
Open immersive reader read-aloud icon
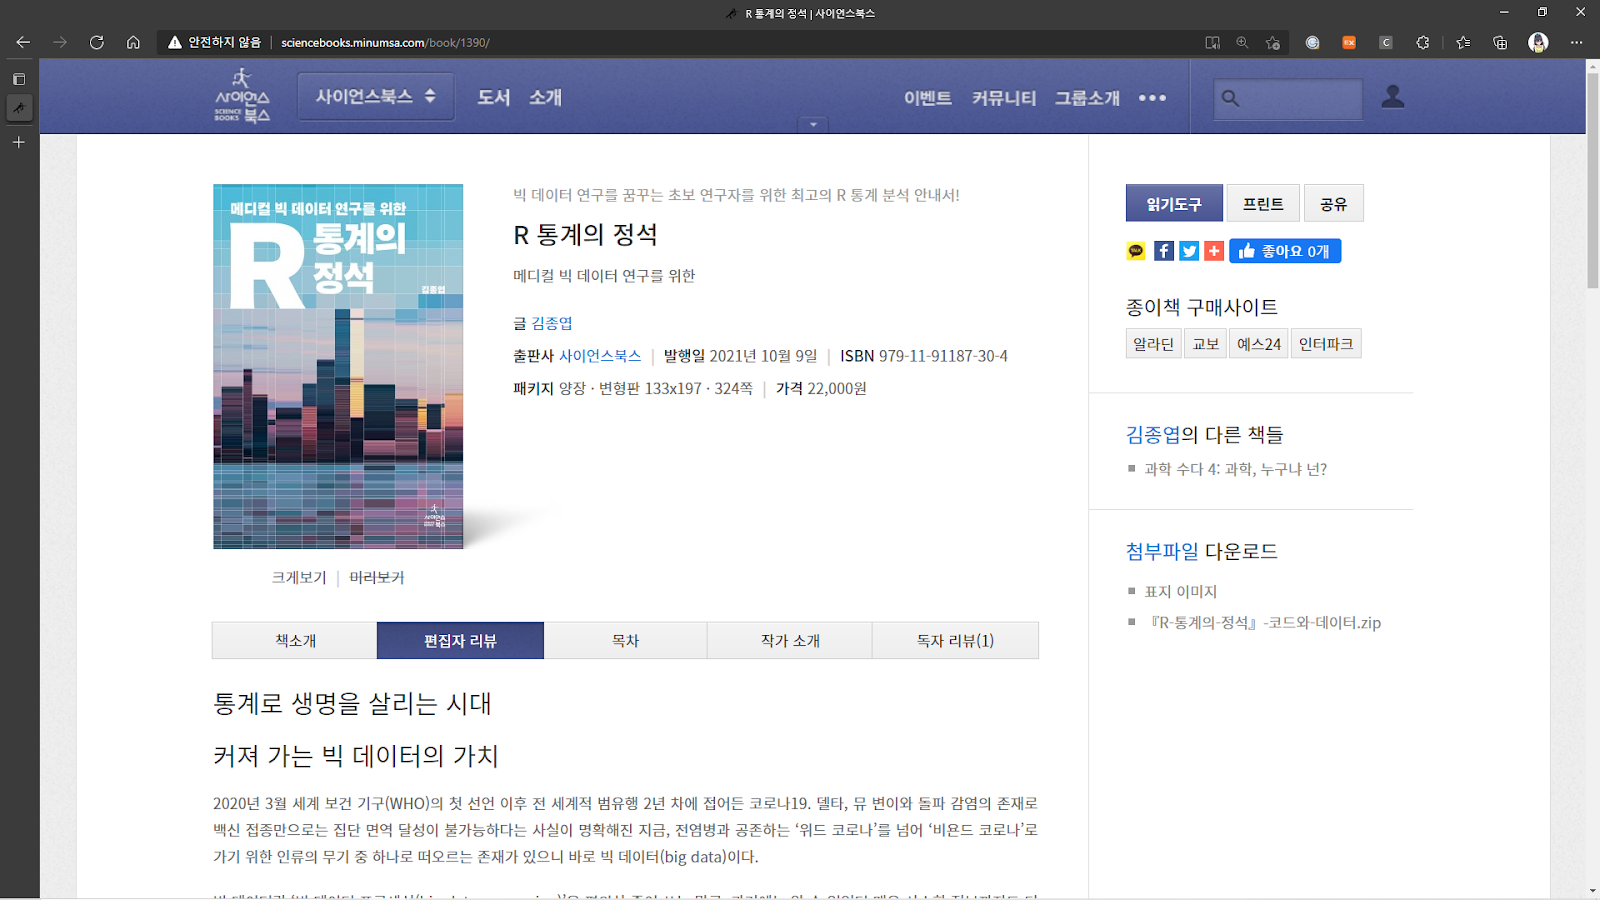coord(1212,42)
